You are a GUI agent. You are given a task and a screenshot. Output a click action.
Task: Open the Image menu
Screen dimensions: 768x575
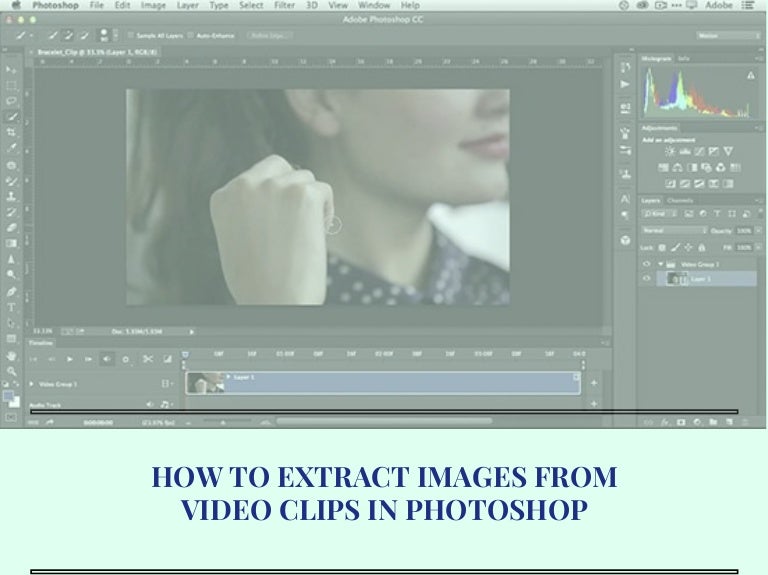pos(153,5)
